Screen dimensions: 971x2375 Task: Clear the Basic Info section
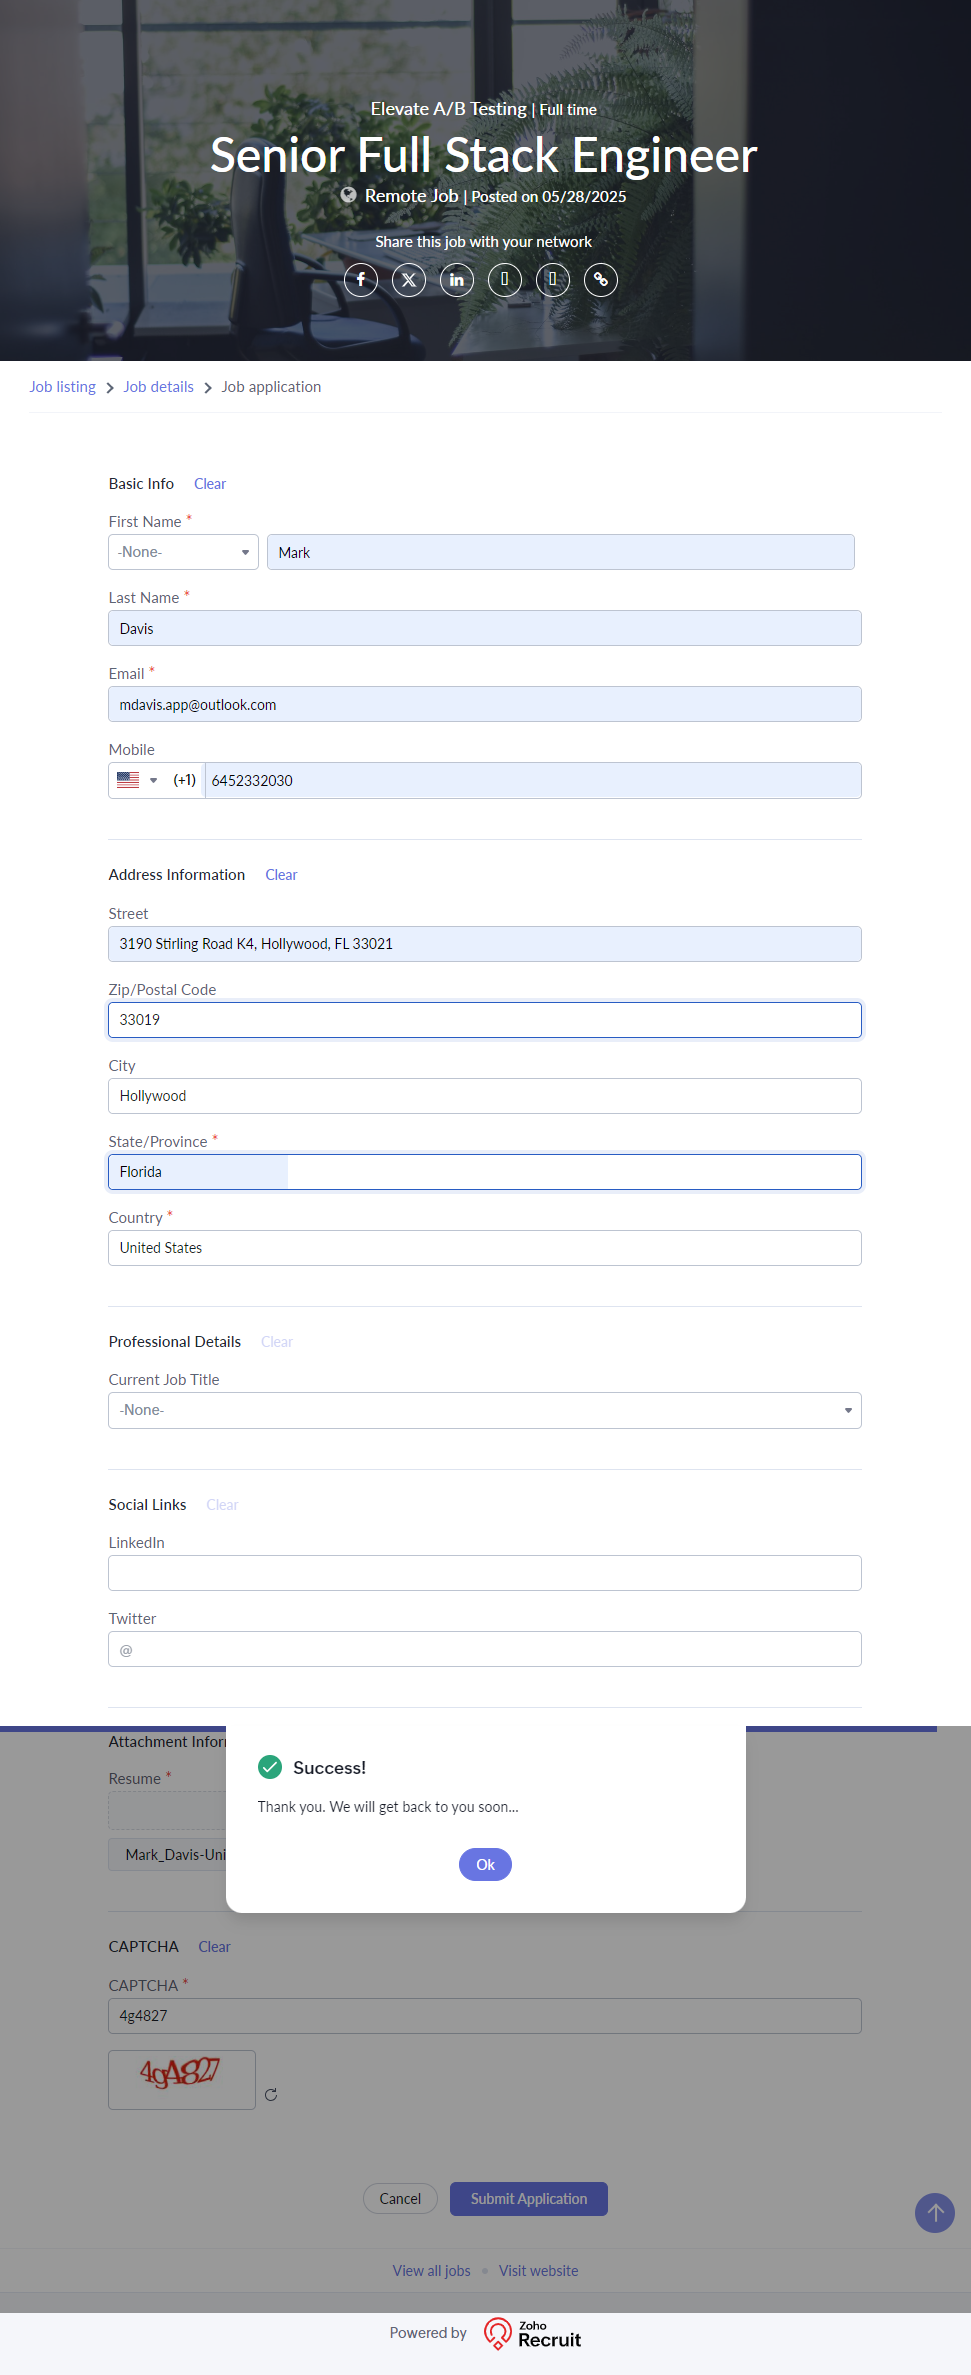(210, 484)
